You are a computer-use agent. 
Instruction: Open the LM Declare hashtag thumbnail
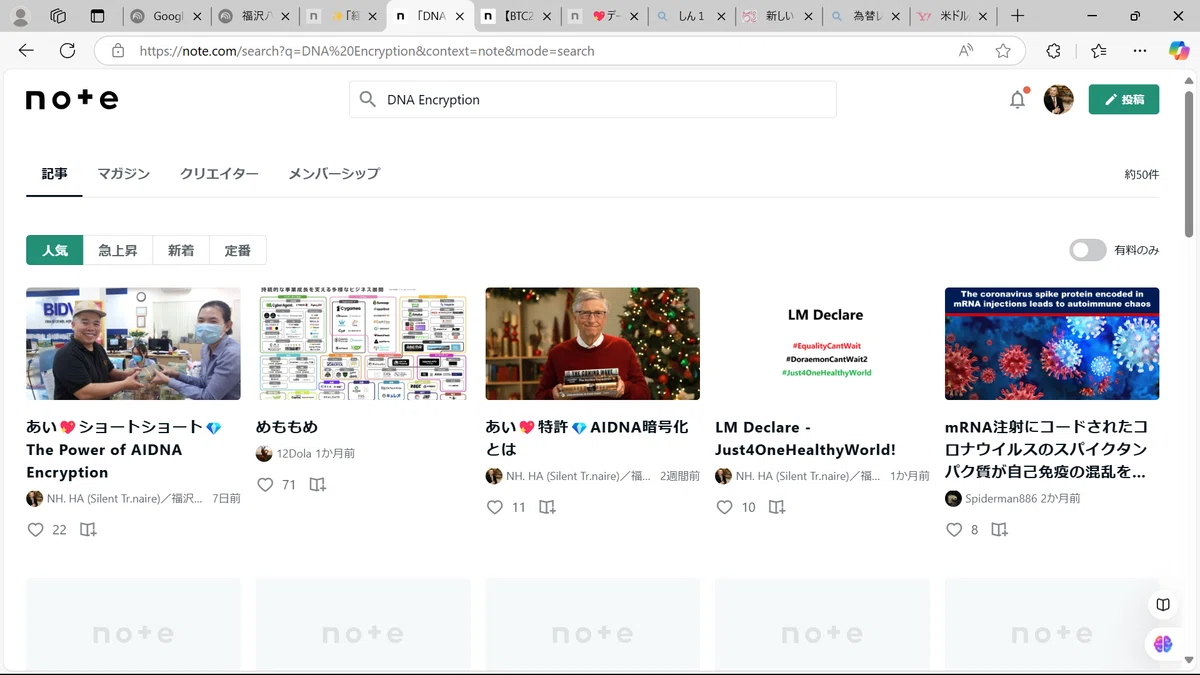coord(823,344)
